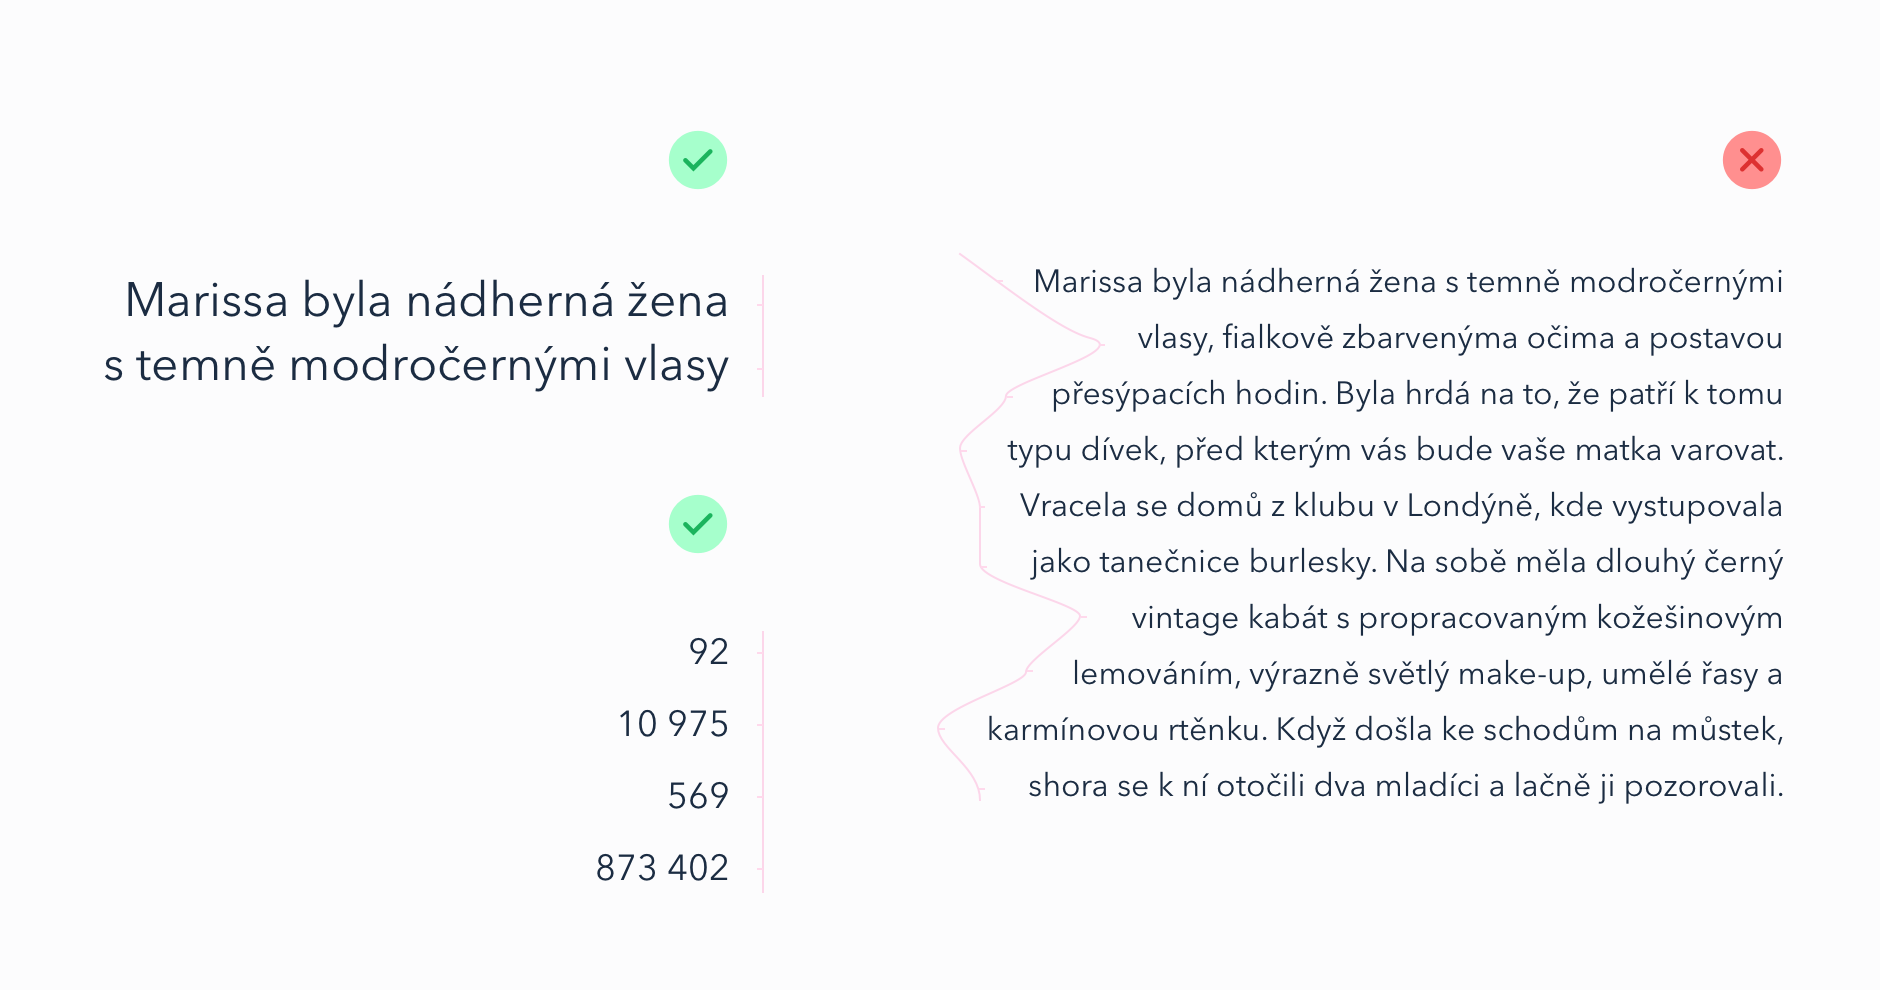Click the line starting 'typu dívek'
The image size is (1880, 990).
[1395, 450]
